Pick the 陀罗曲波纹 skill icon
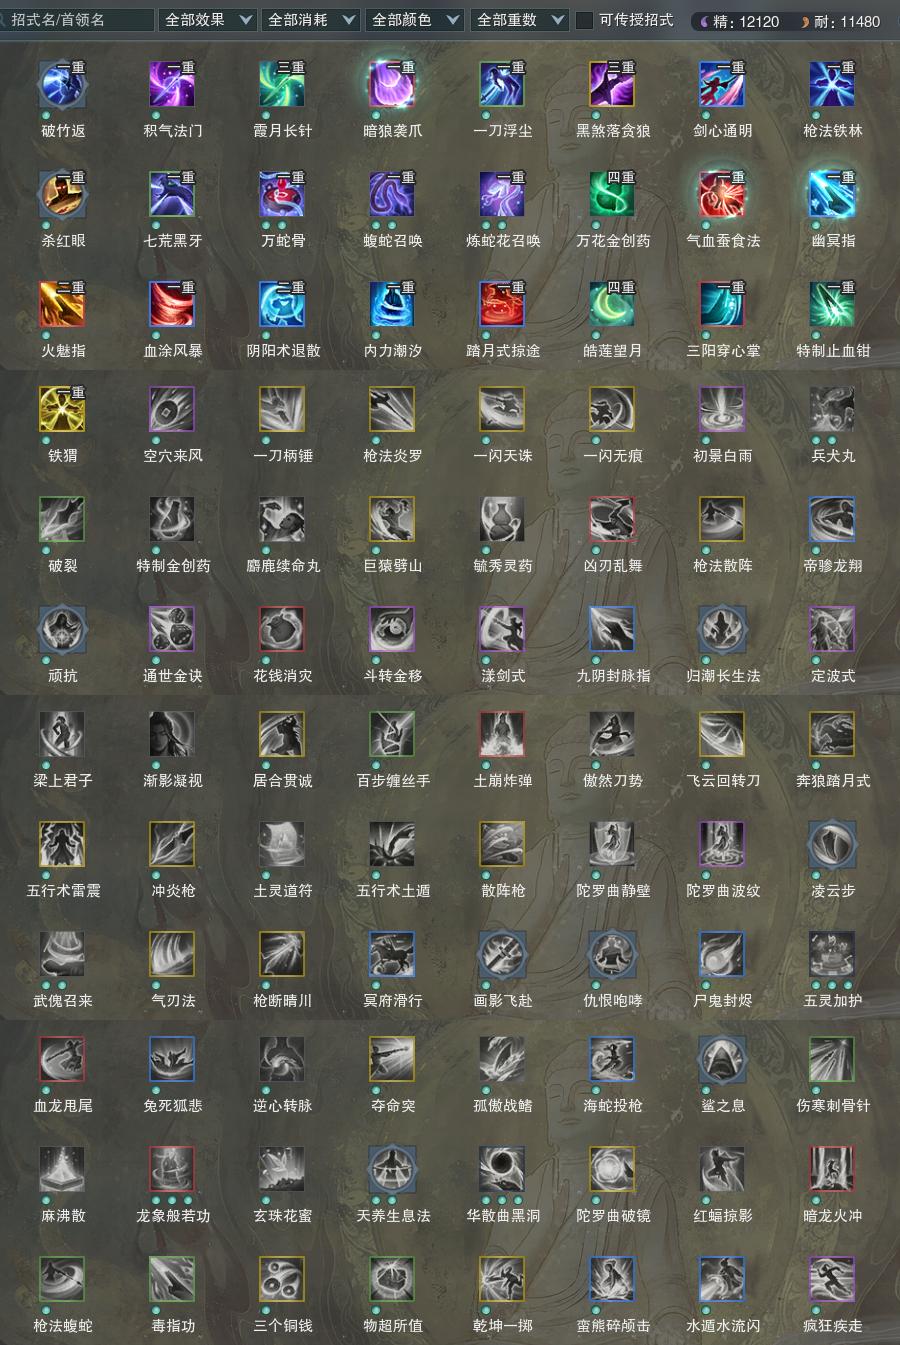Image resolution: width=900 pixels, height=1345 pixels. [722, 844]
